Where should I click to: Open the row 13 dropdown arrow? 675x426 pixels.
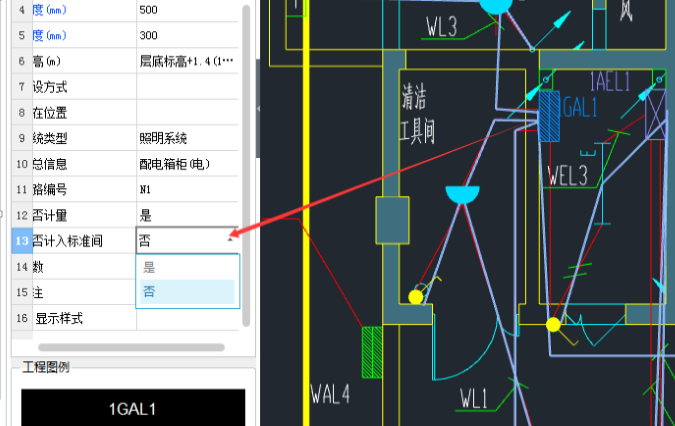coord(231,240)
